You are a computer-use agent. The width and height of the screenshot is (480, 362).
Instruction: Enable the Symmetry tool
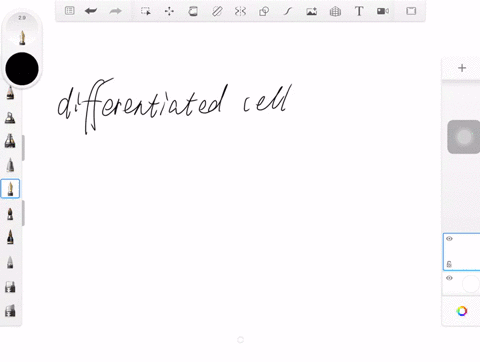pyautogui.click(x=240, y=11)
